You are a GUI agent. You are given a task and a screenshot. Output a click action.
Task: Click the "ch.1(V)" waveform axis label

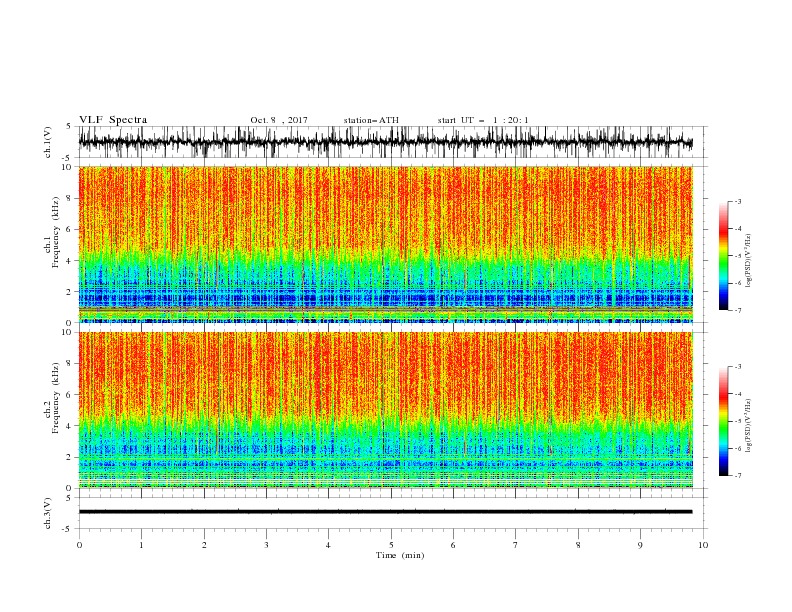click(x=48, y=142)
